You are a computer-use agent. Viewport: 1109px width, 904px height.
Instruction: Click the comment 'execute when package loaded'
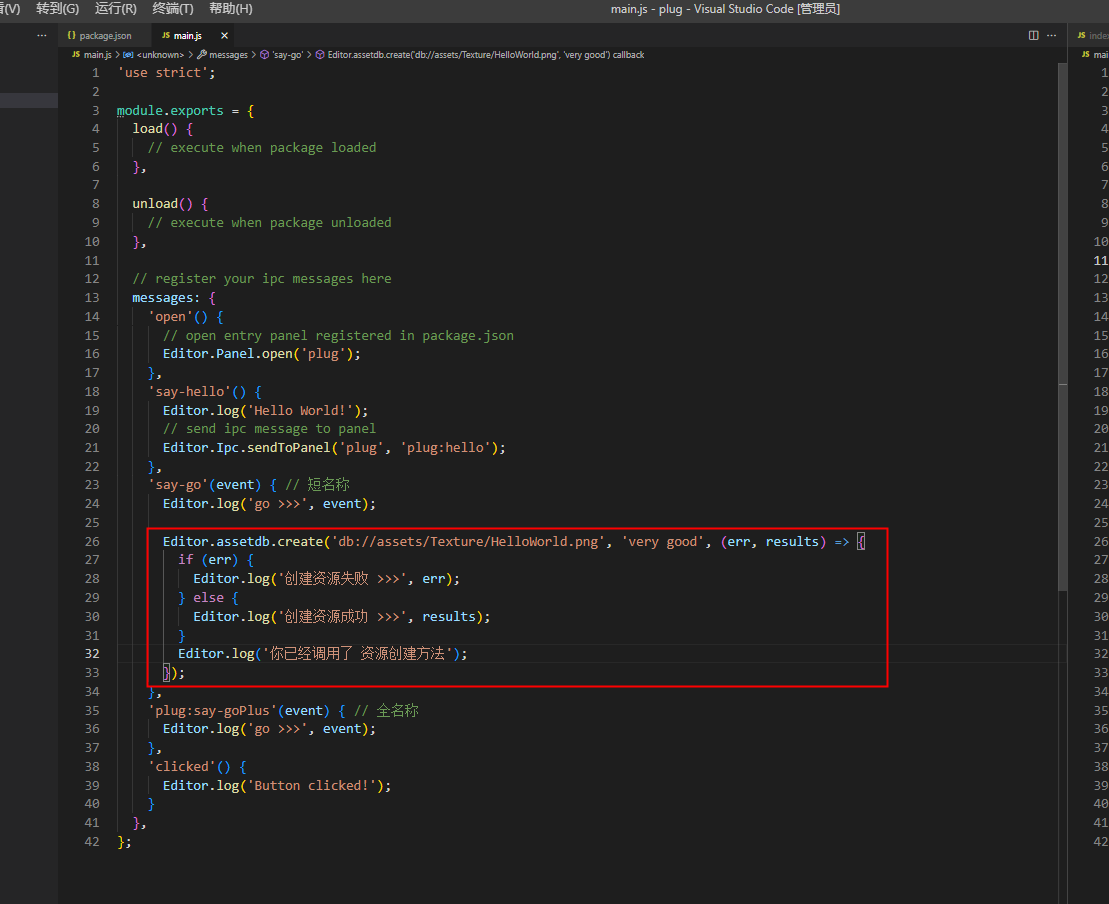(262, 148)
